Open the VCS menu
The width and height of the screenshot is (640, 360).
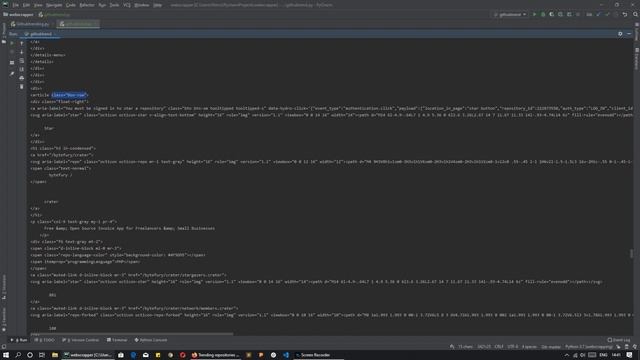coord(127,5)
